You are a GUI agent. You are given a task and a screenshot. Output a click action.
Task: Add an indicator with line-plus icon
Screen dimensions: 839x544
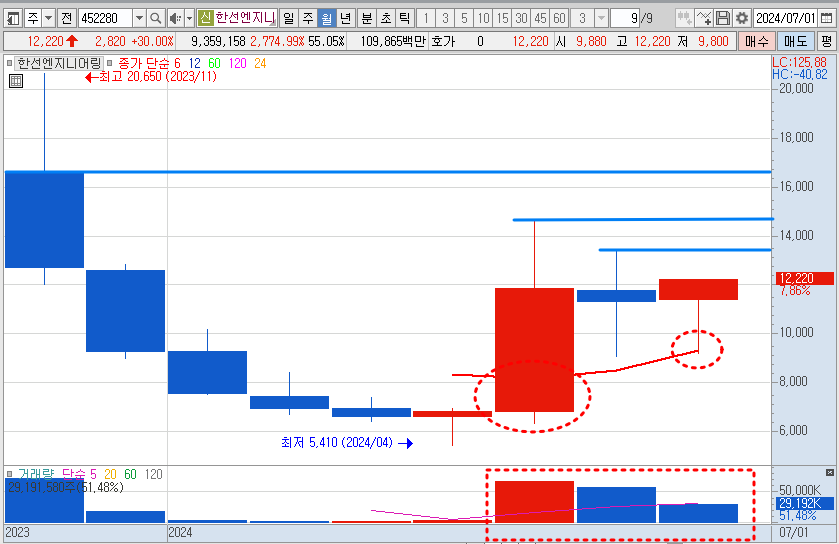pyautogui.click(x=704, y=19)
